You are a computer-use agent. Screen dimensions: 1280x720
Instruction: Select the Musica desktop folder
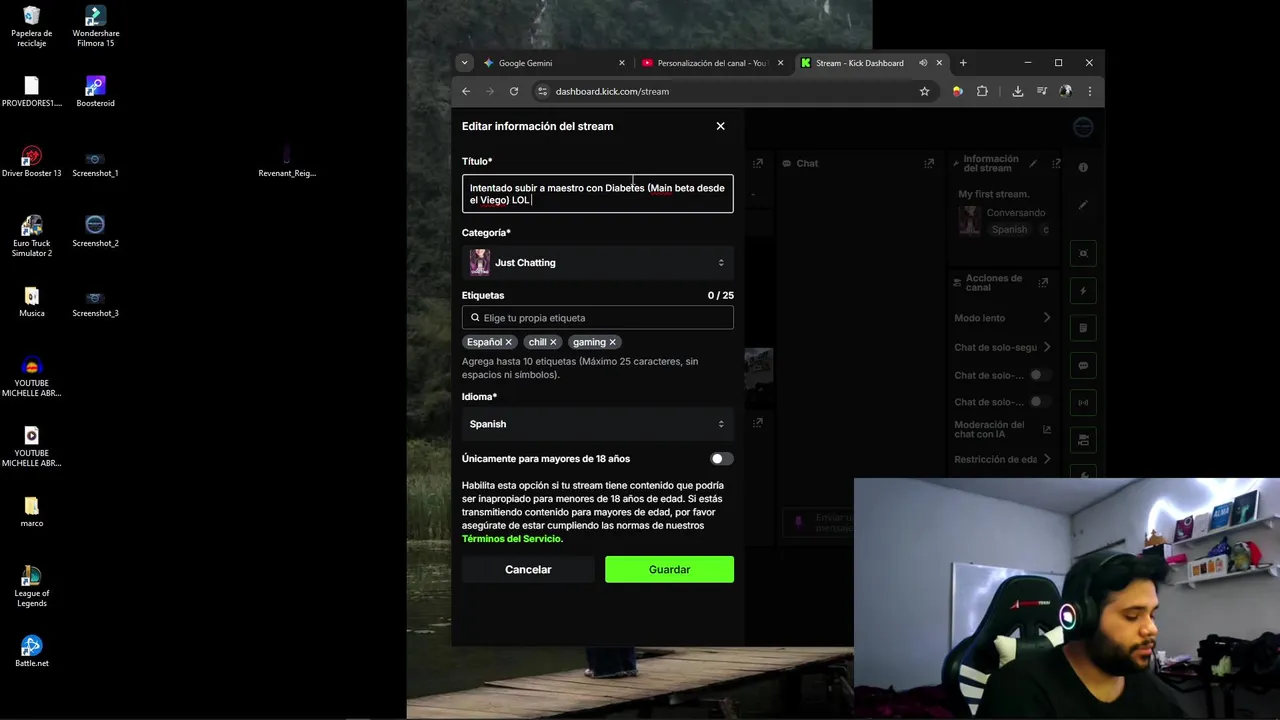click(32, 301)
